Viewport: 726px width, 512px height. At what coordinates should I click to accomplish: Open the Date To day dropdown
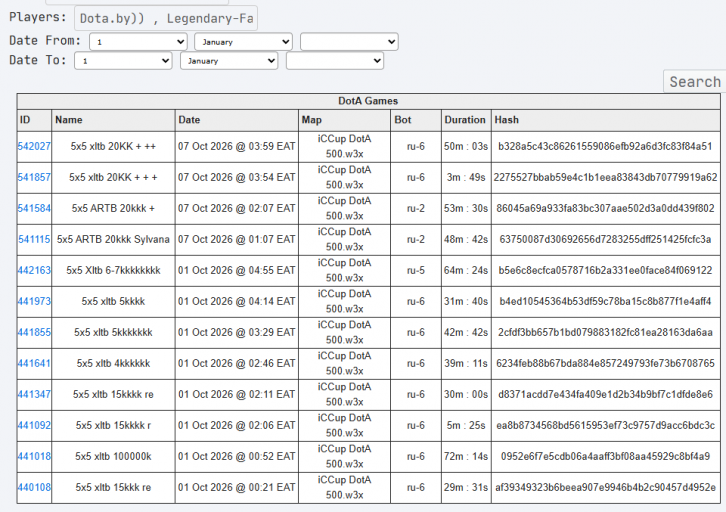click(x=124, y=61)
